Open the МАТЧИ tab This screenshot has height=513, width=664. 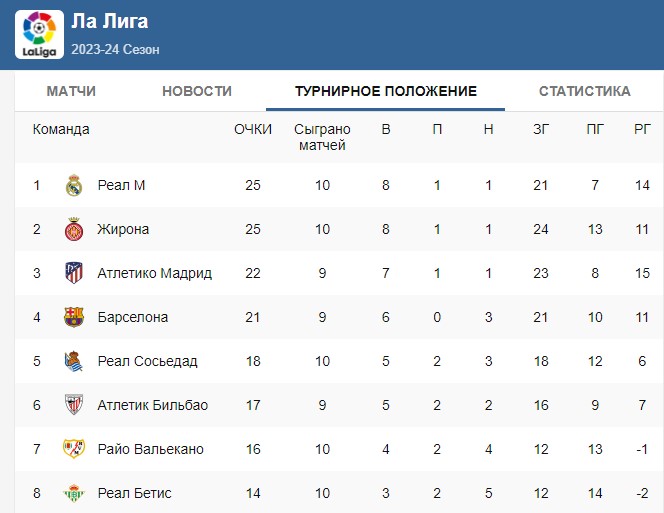pos(71,91)
